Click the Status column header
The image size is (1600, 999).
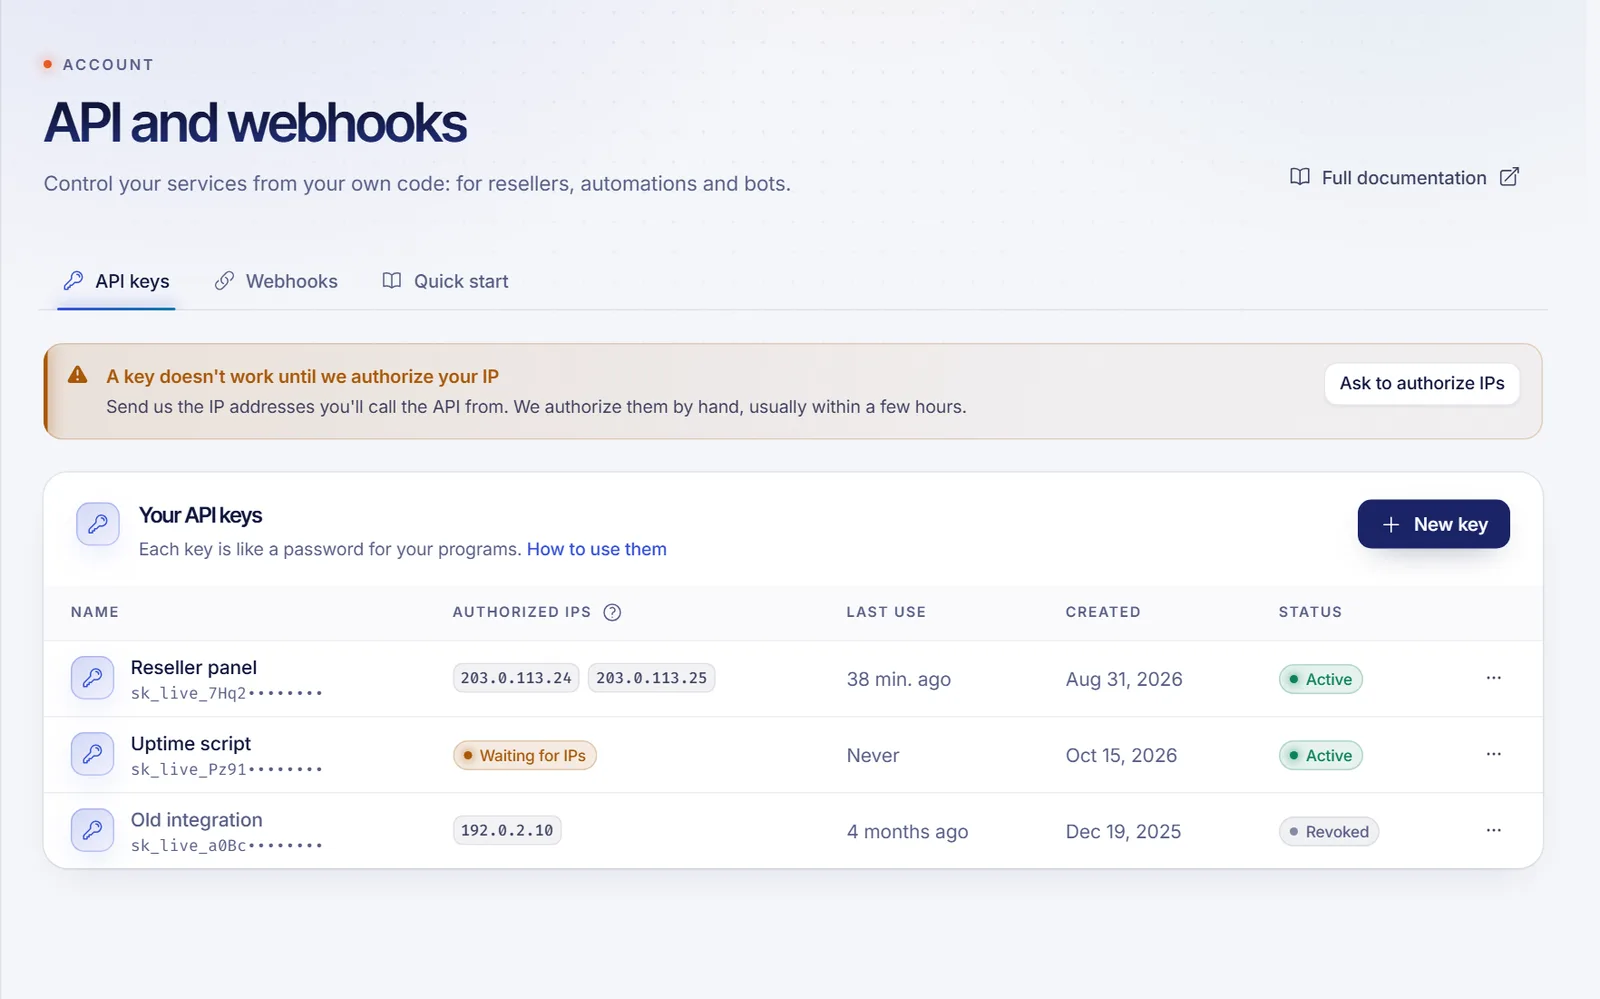(1310, 612)
